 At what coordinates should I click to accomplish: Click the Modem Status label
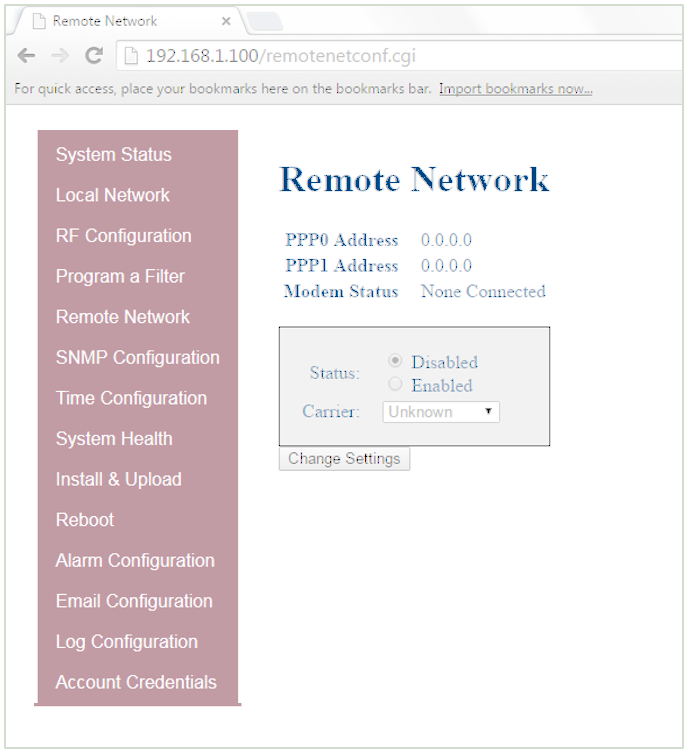pos(341,291)
